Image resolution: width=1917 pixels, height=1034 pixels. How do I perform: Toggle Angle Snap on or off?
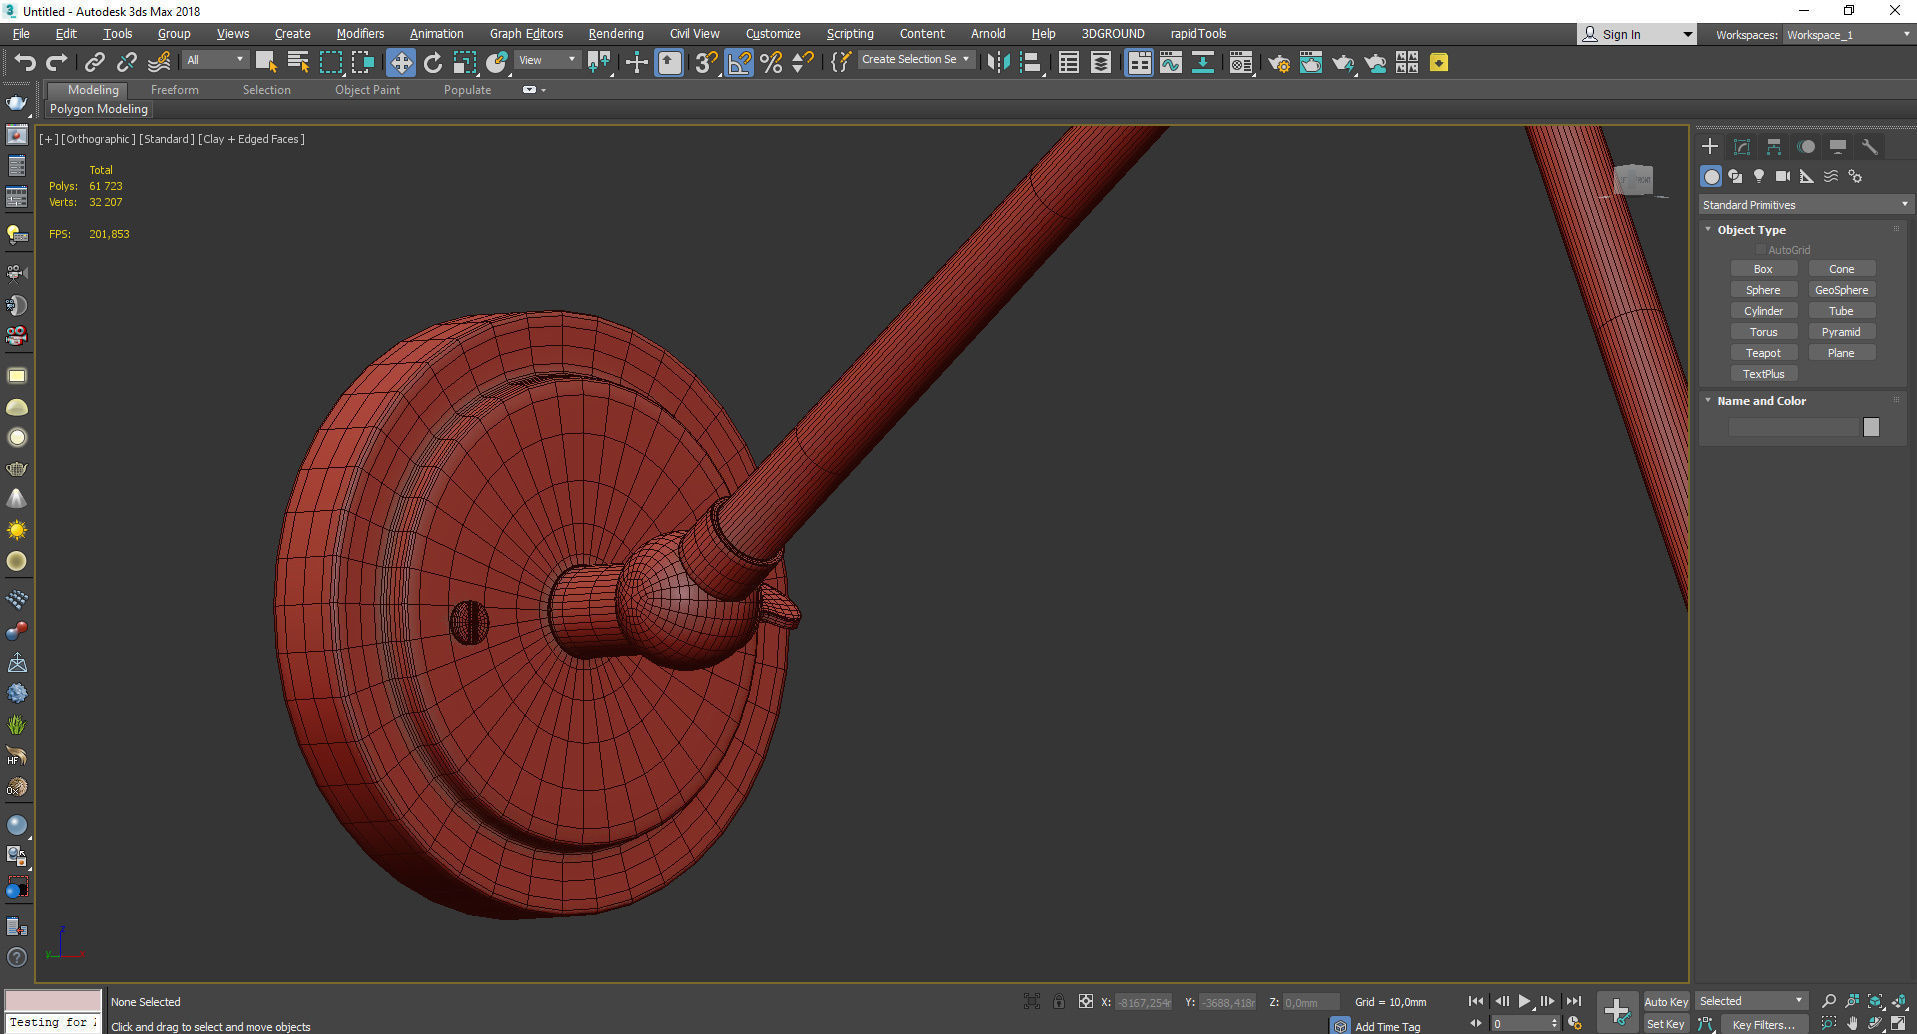[x=739, y=63]
